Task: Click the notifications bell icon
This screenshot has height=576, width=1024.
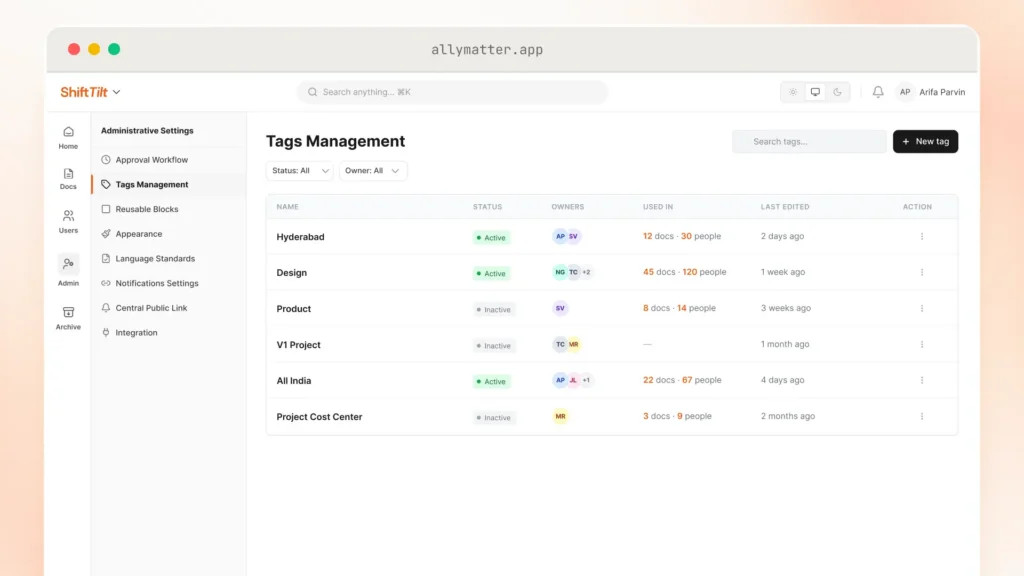Action: tap(878, 92)
